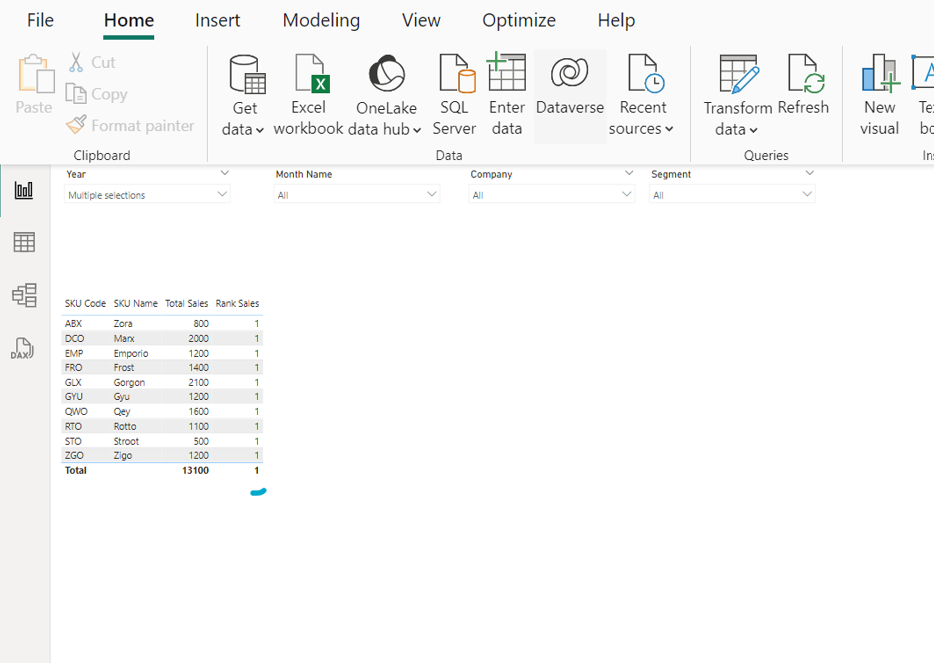Click the Company slicer header chevron
Screen dimensions: 934x663
coord(629,173)
